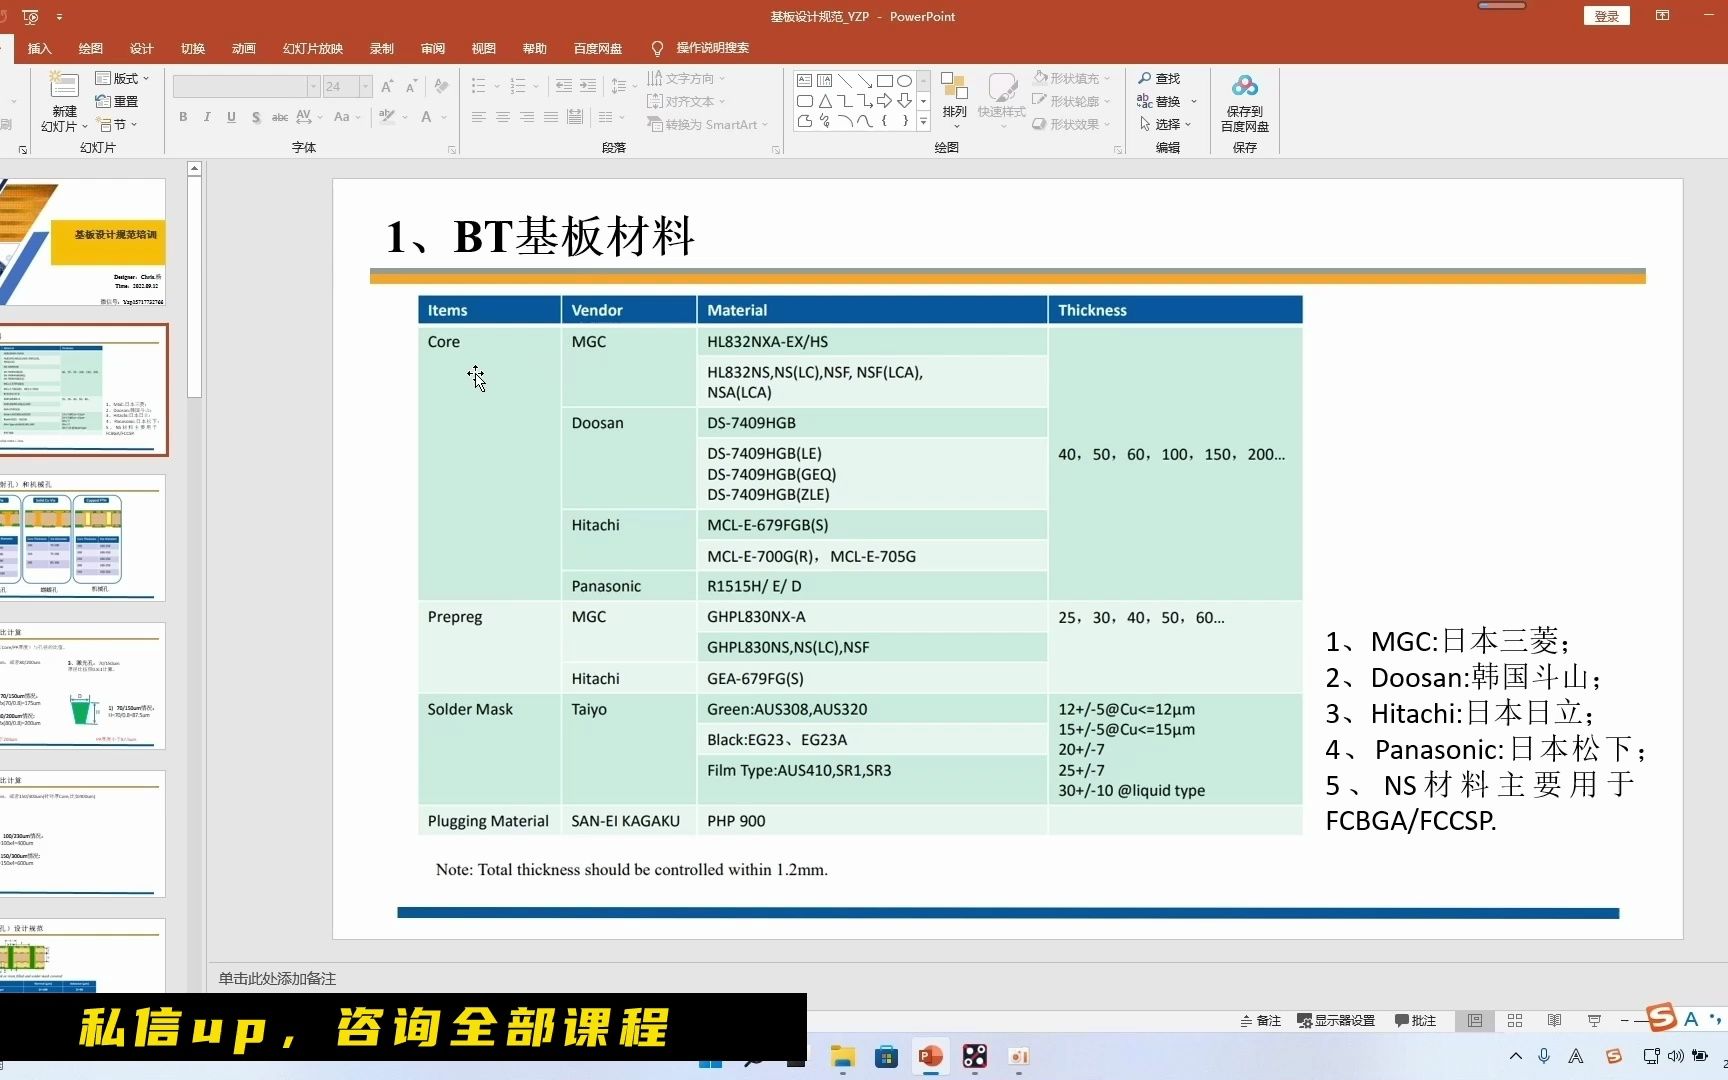Click 查找 to find text
This screenshot has height=1080, width=1728.
pos(1160,78)
